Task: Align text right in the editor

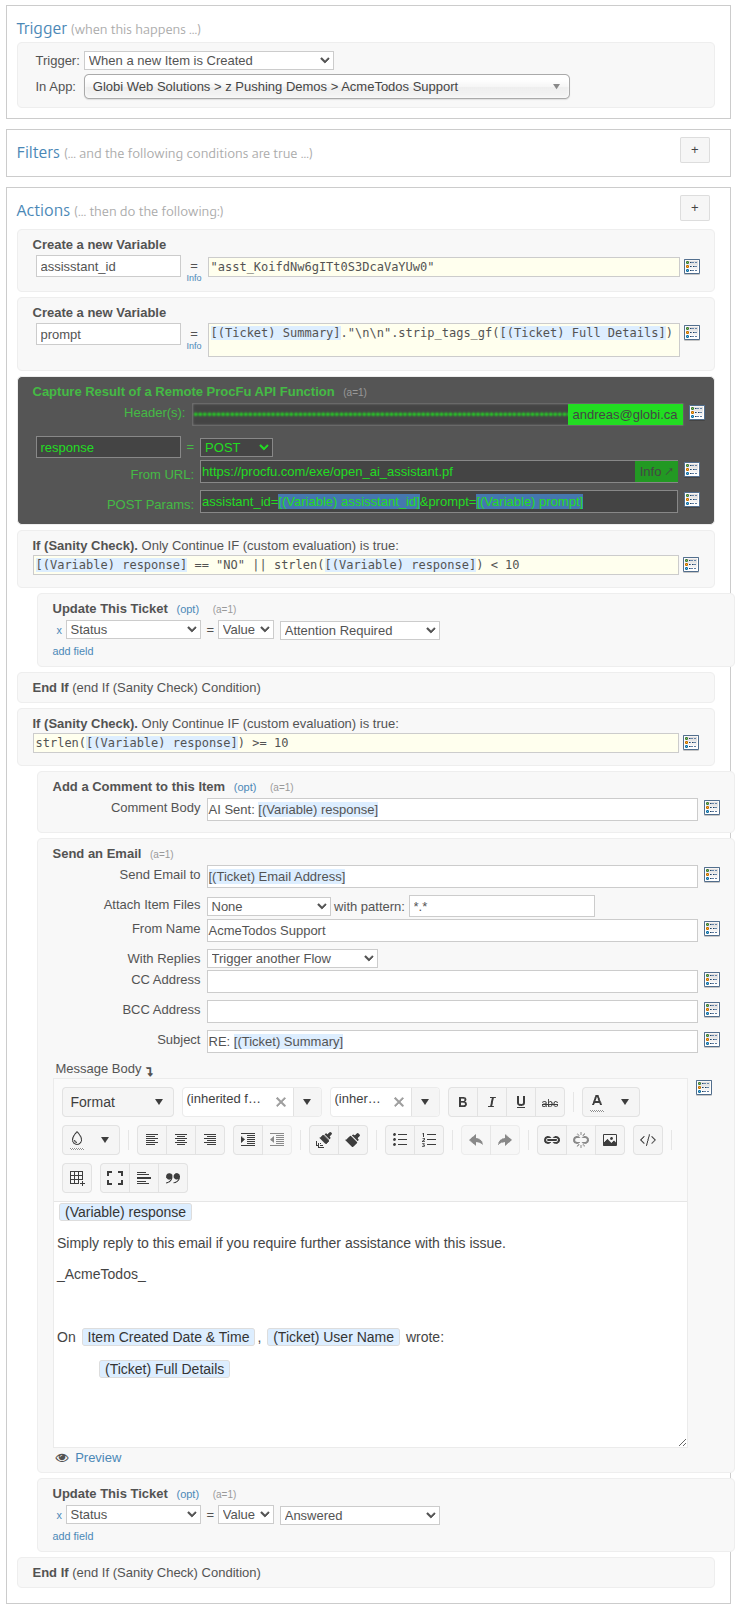Action: [x=210, y=1140]
